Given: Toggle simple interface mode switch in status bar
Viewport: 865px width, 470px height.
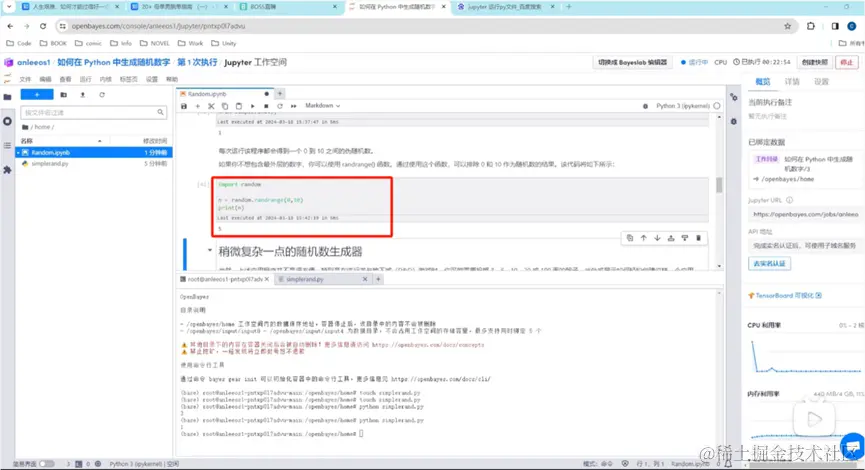Looking at the screenshot, I should click(47, 464).
